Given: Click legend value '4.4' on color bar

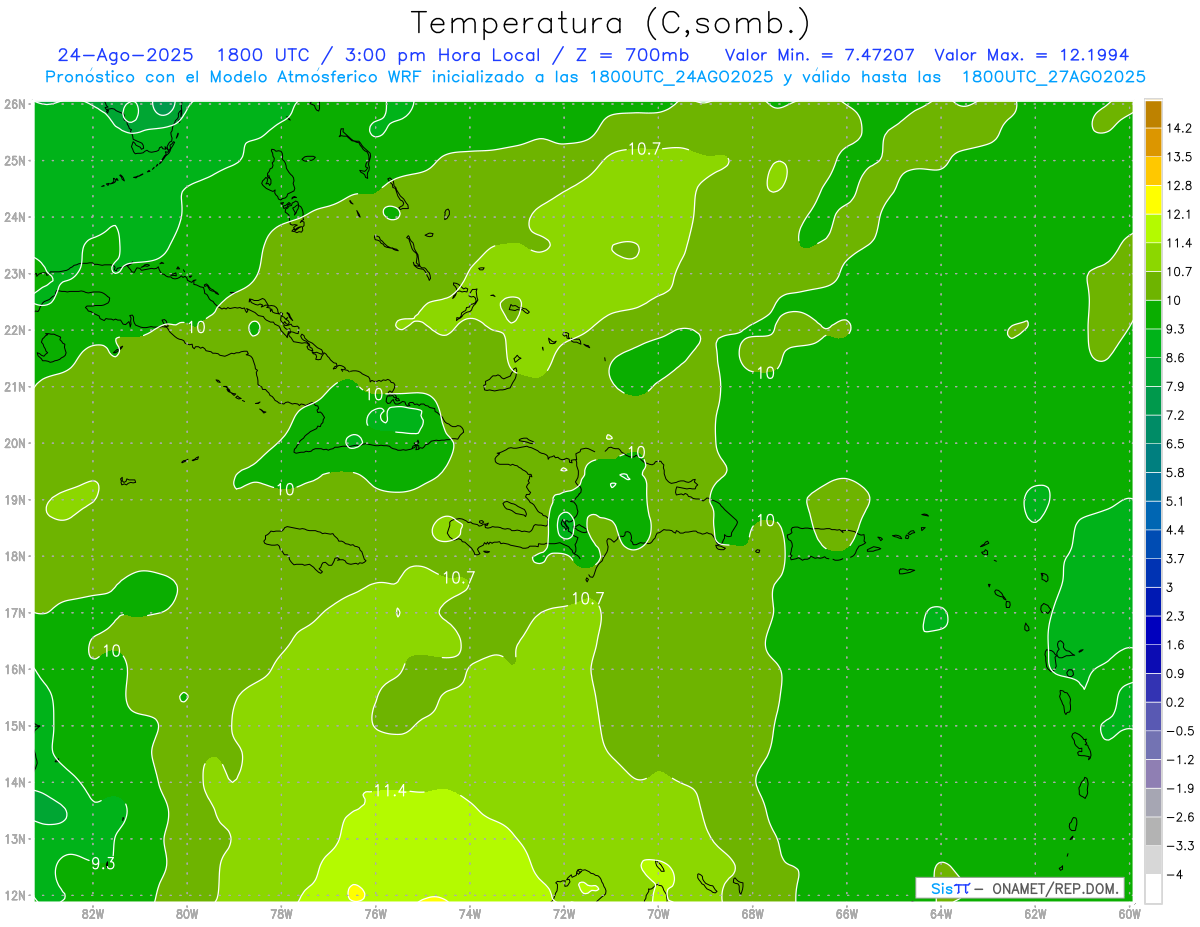Looking at the screenshot, I should pos(1175,529).
